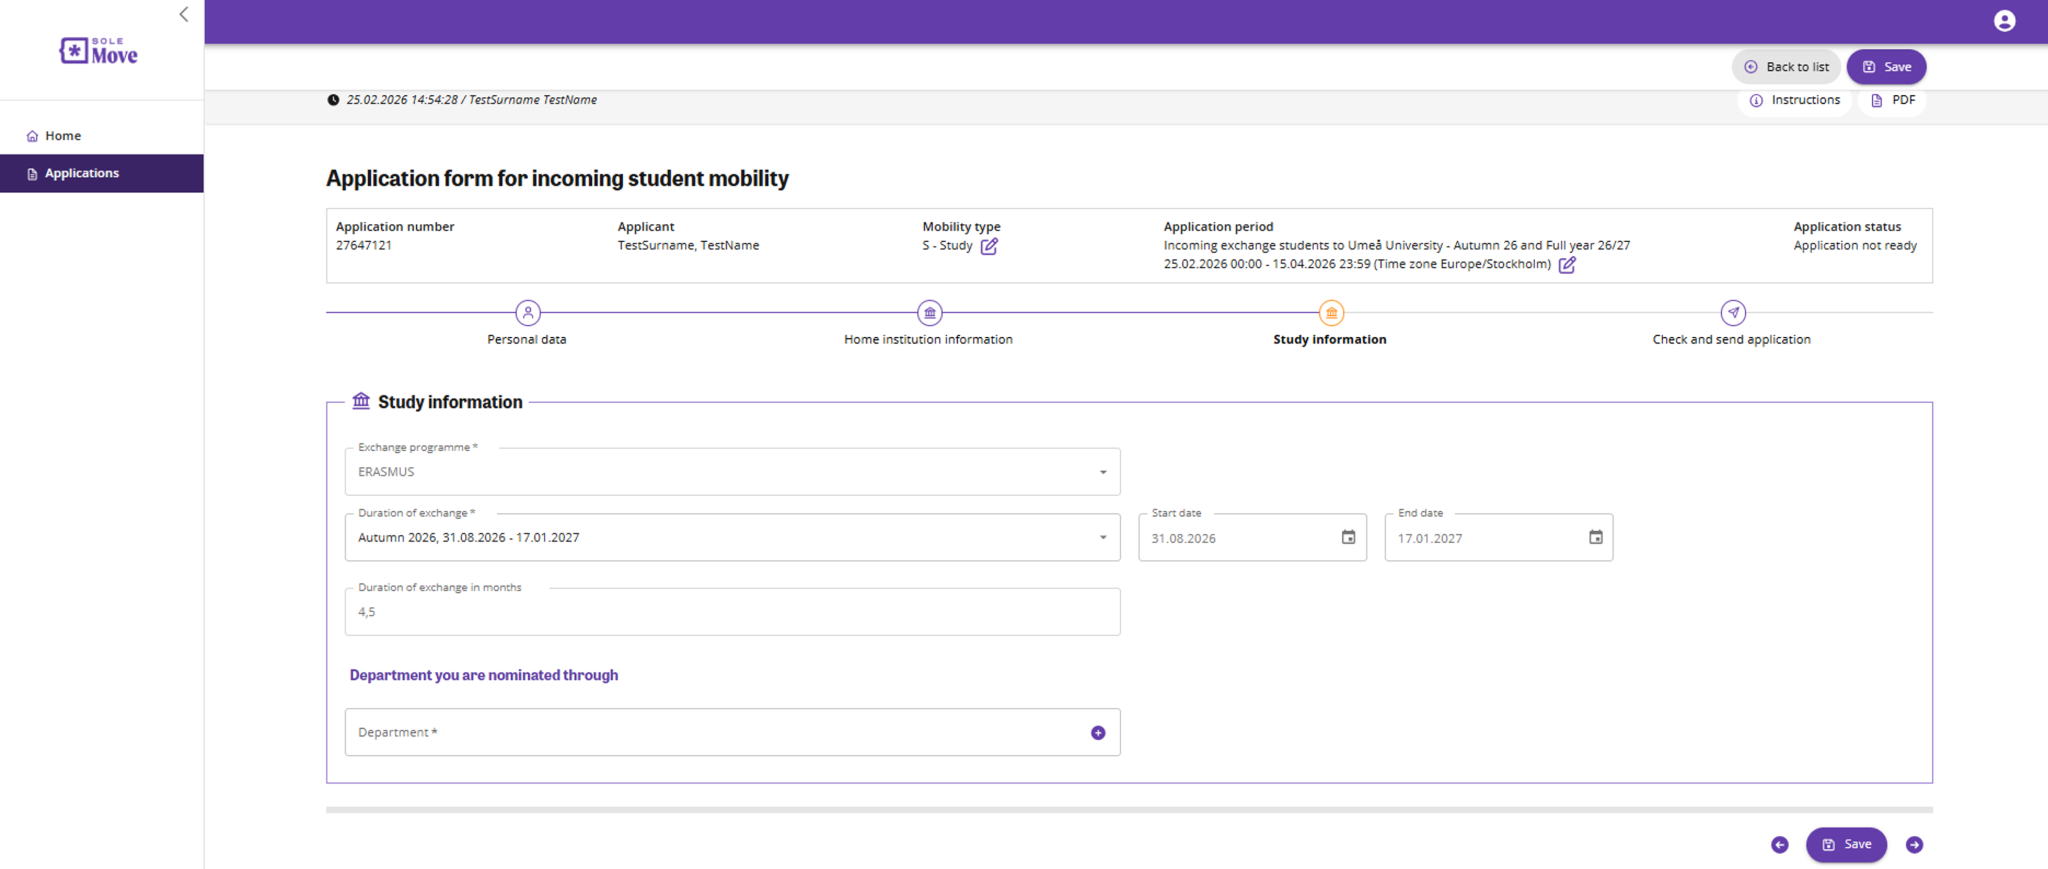Jump to the Personal data step
This screenshot has width=2048, height=869.
coord(528,313)
